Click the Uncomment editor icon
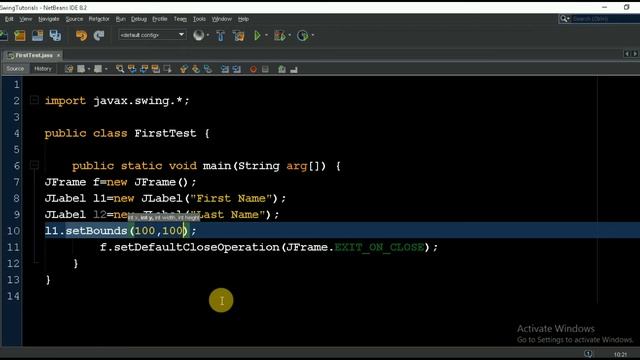This screenshot has height=360, width=640. point(294,69)
